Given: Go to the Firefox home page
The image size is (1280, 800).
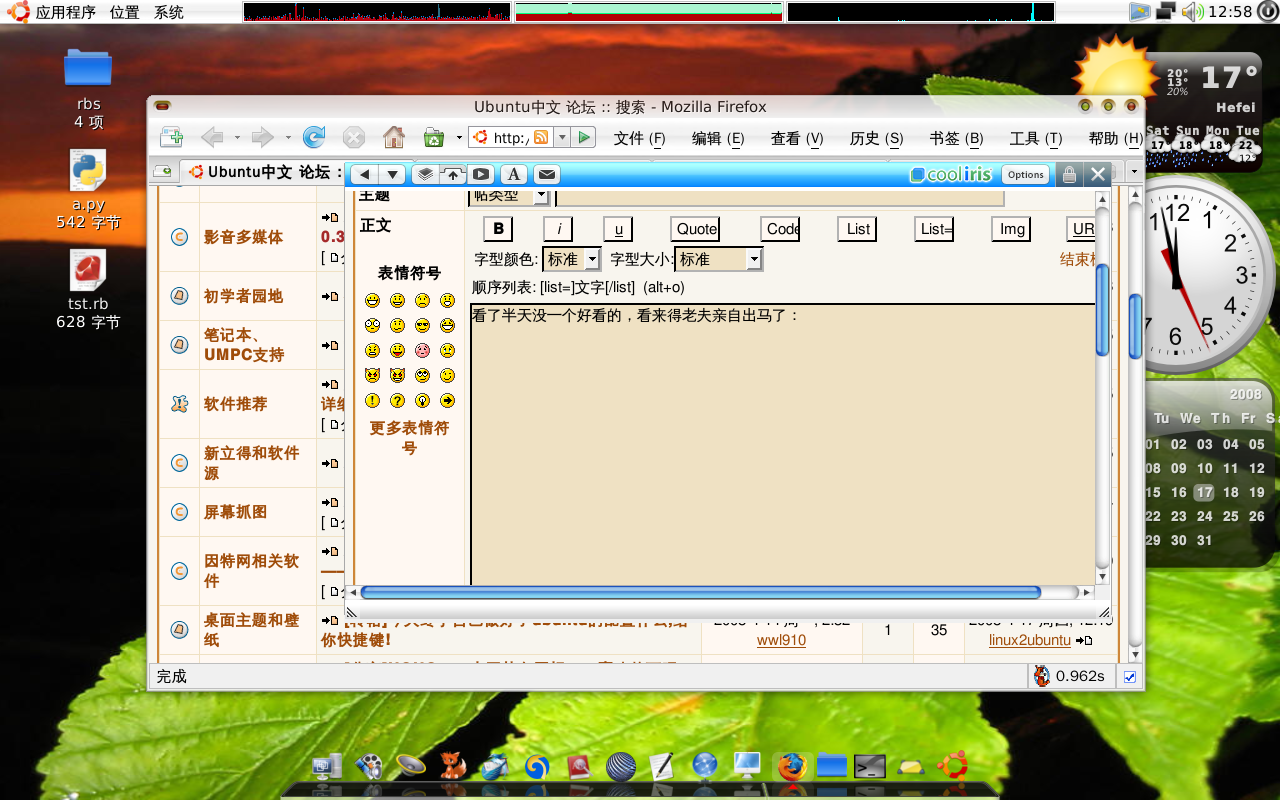Looking at the screenshot, I should pos(394,137).
